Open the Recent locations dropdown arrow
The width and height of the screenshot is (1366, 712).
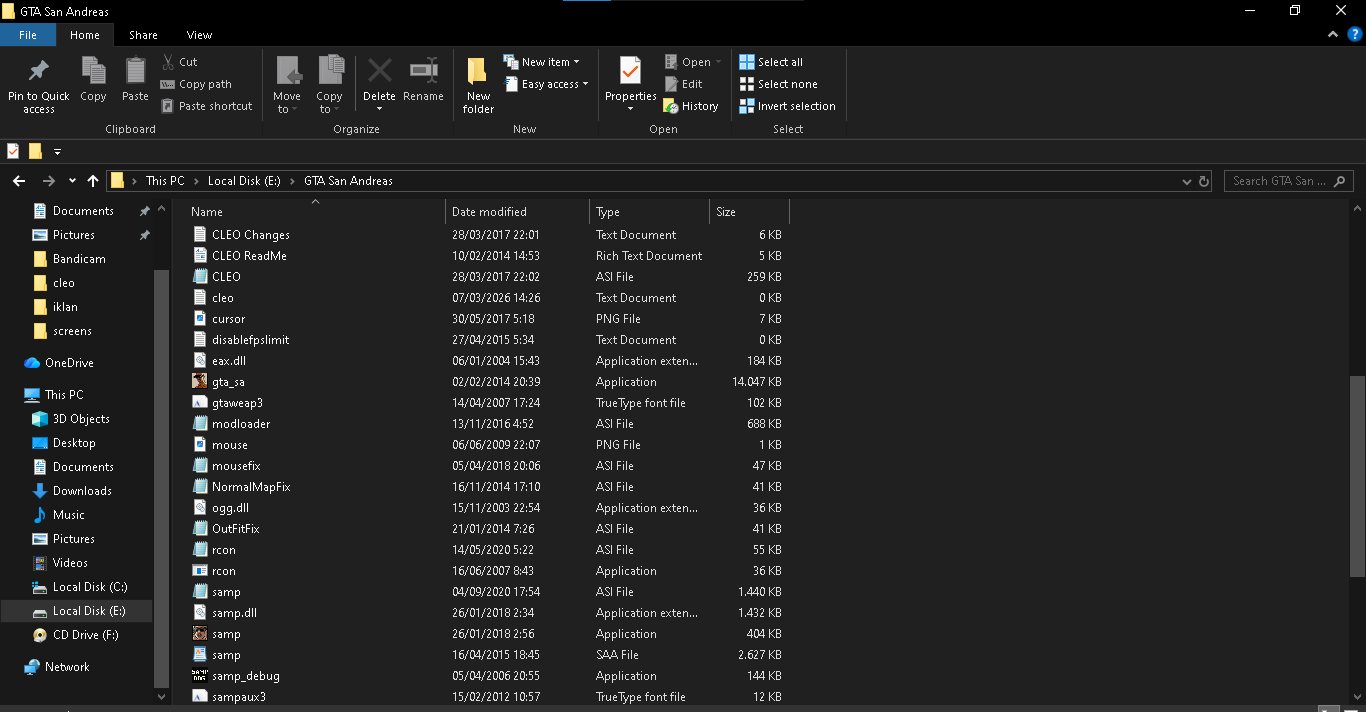[72, 181]
